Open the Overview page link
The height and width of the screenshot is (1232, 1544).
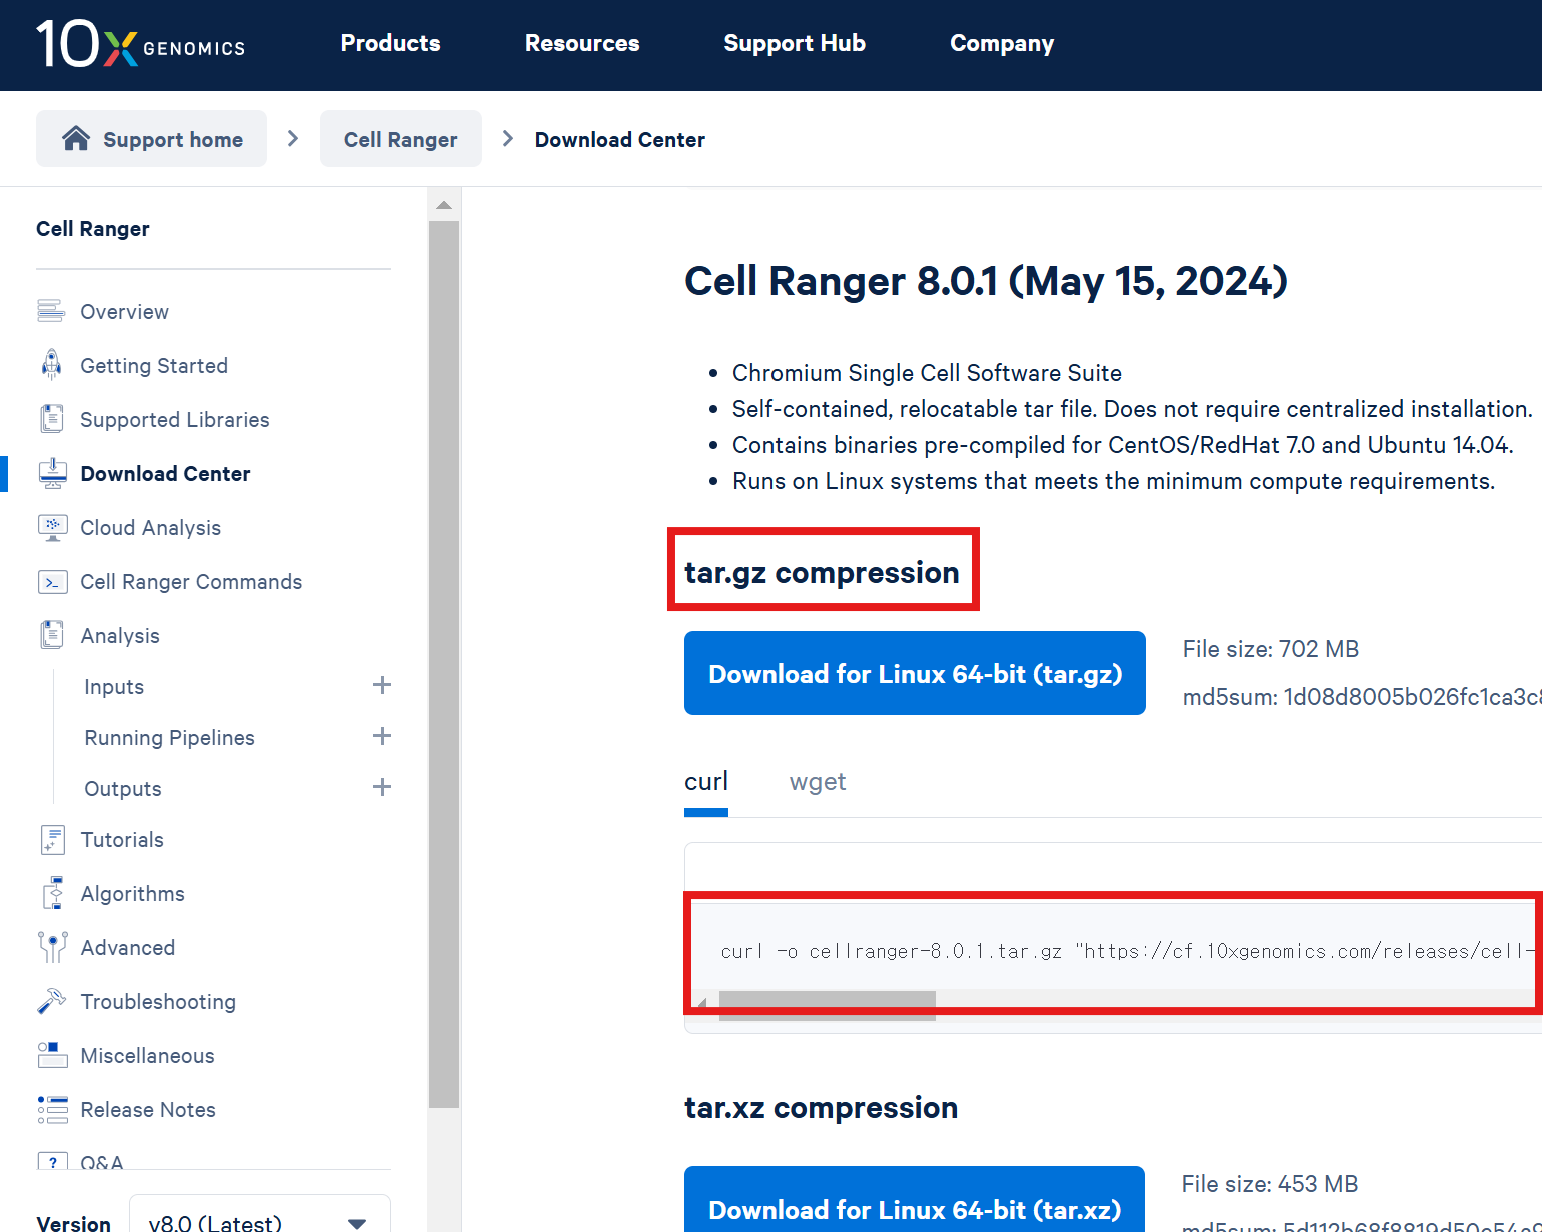click(124, 311)
